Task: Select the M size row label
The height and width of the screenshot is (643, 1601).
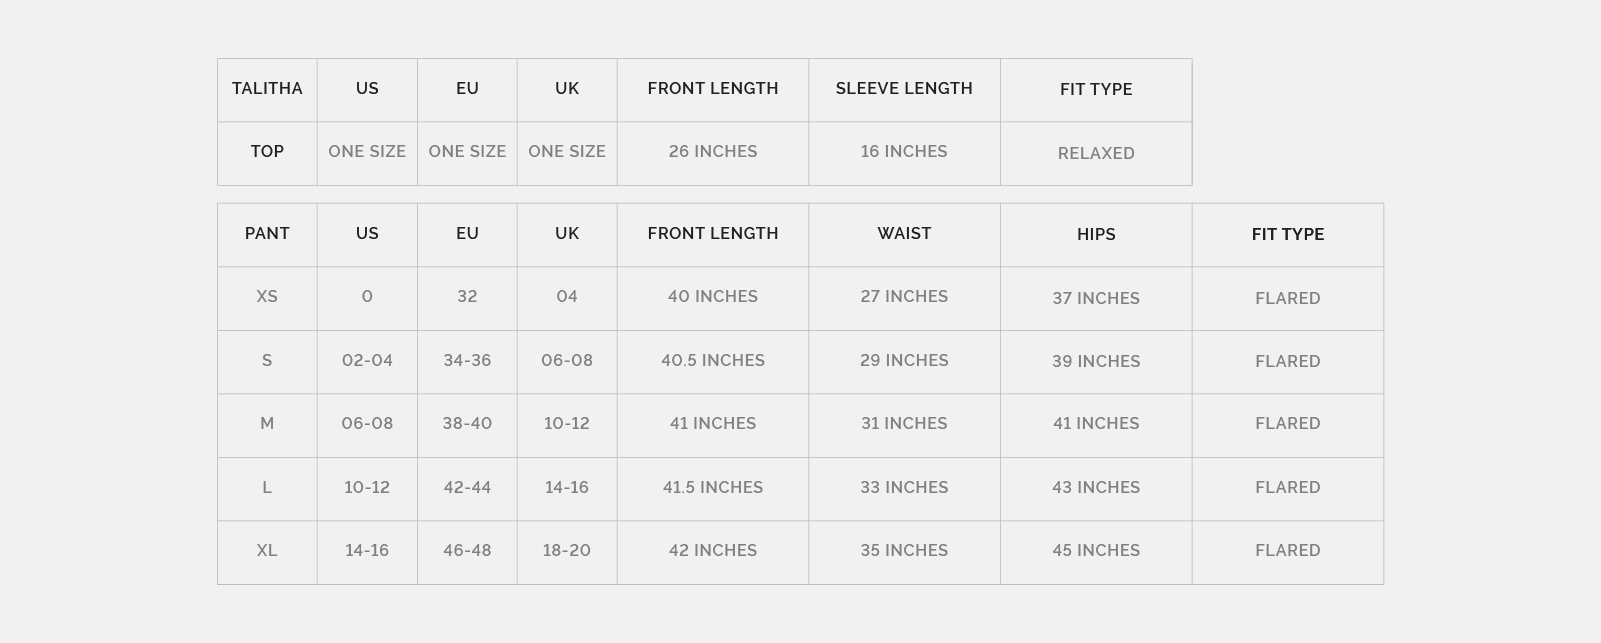Action: tap(267, 424)
